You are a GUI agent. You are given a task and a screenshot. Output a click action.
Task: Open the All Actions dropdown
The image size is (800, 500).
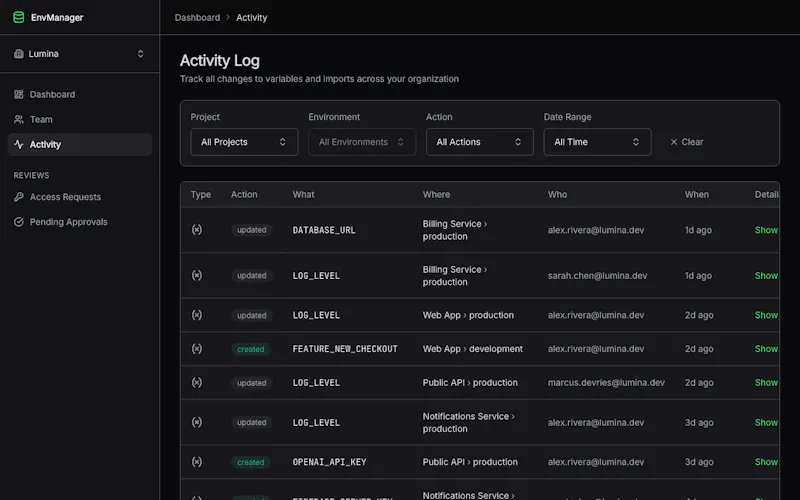coord(480,142)
